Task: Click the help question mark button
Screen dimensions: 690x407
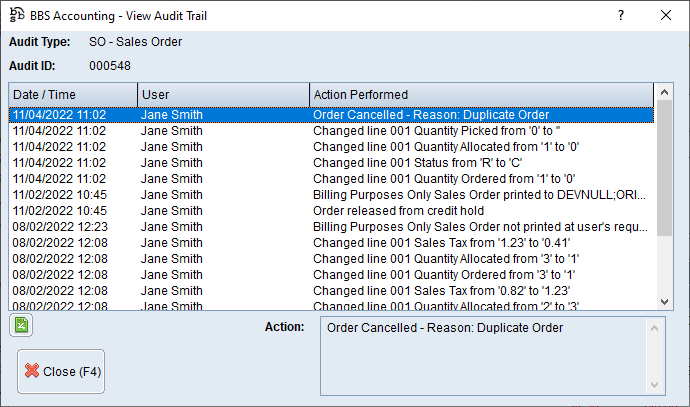Action: [621, 15]
